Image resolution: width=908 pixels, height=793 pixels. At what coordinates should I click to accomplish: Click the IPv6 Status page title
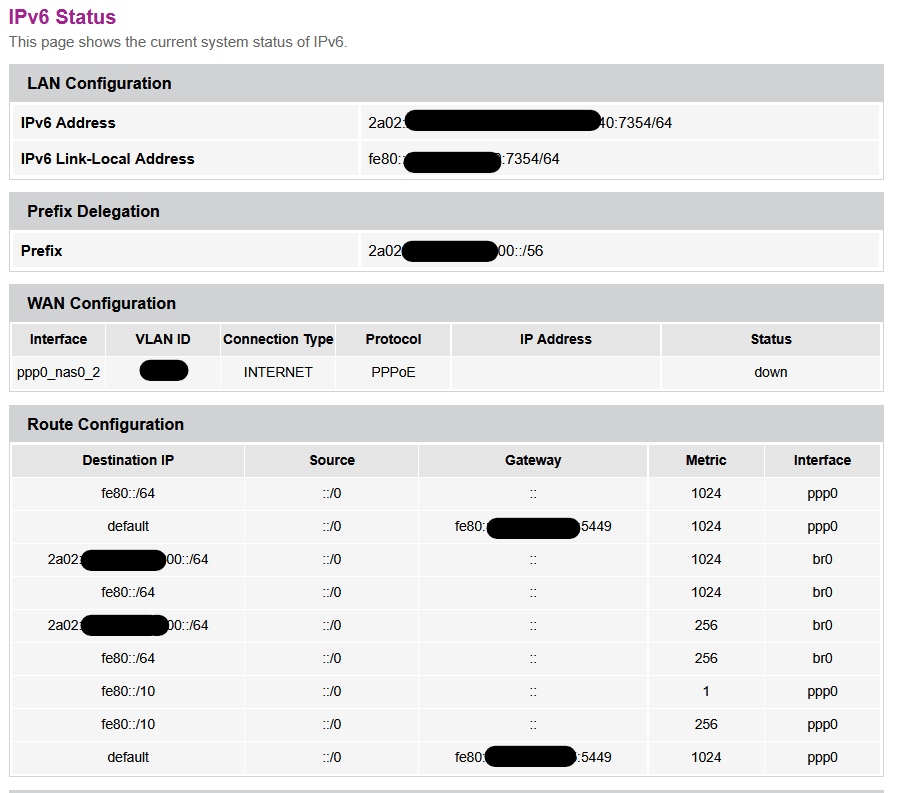pos(62,17)
